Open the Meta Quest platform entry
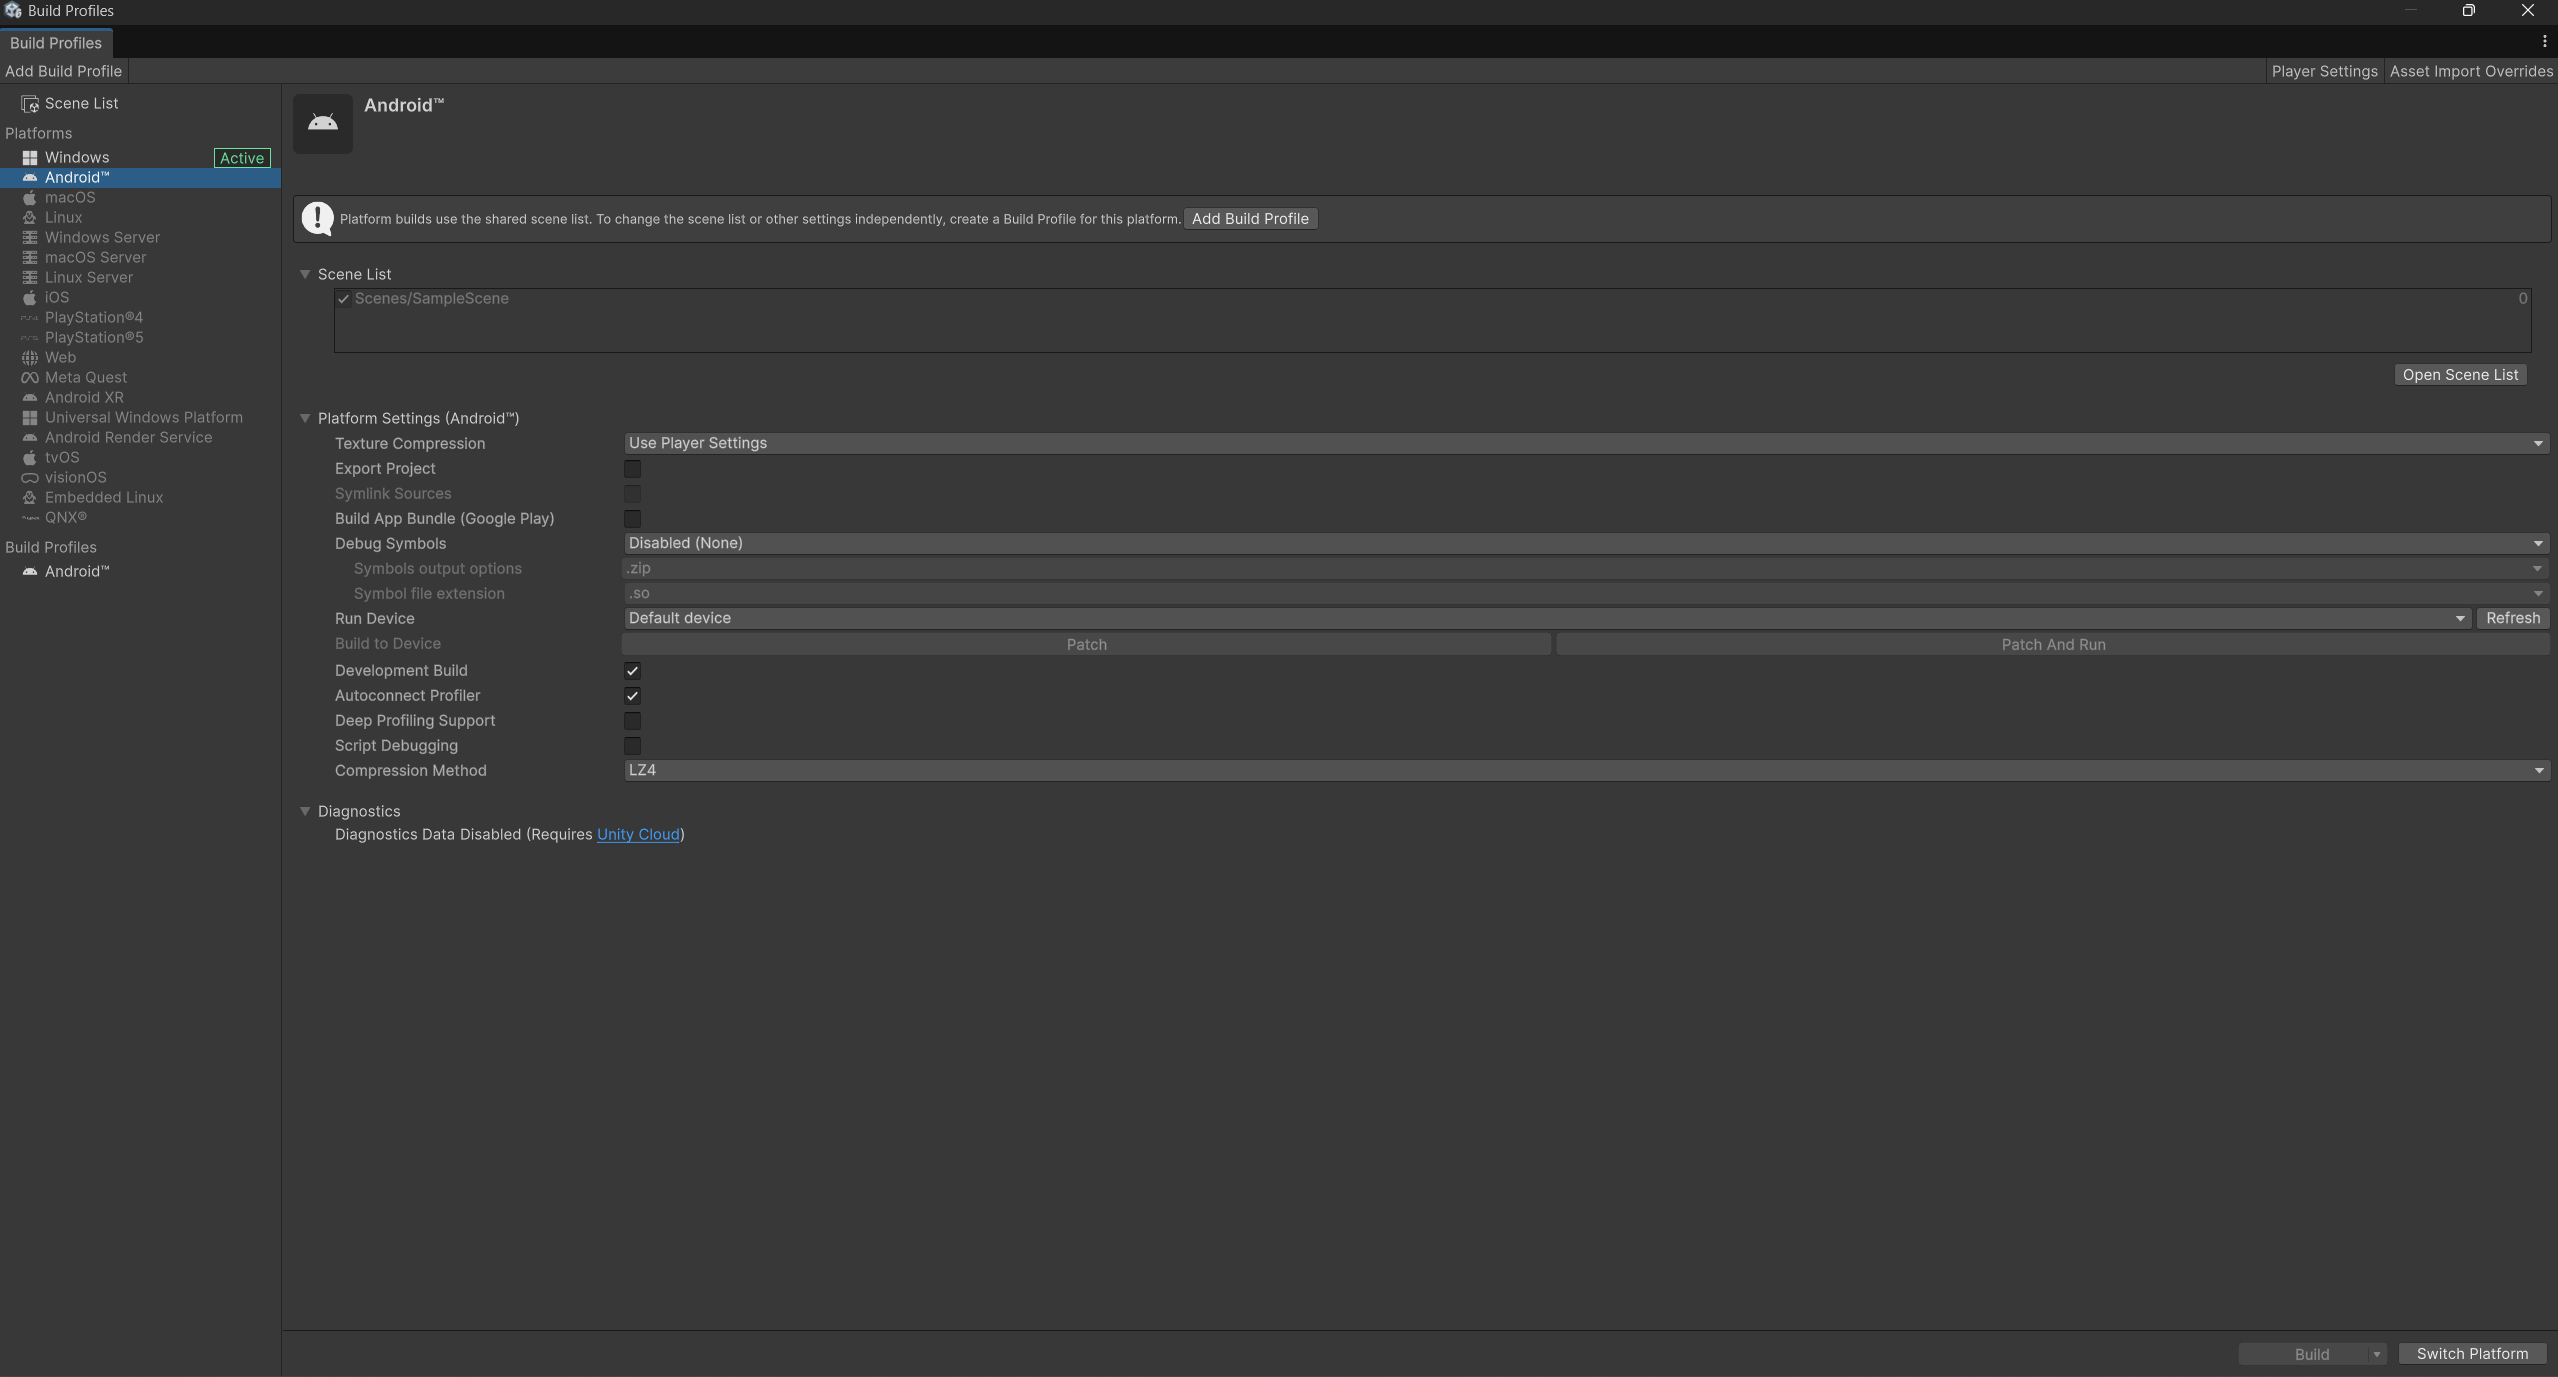The width and height of the screenshot is (2558, 1377). [84, 377]
